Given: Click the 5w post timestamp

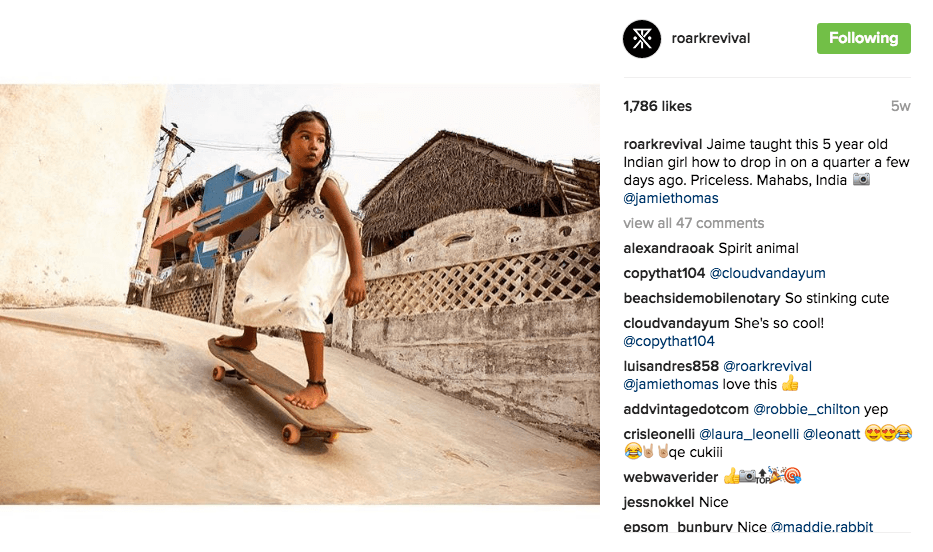Looking at the screenshot, I should pos(900,106).
